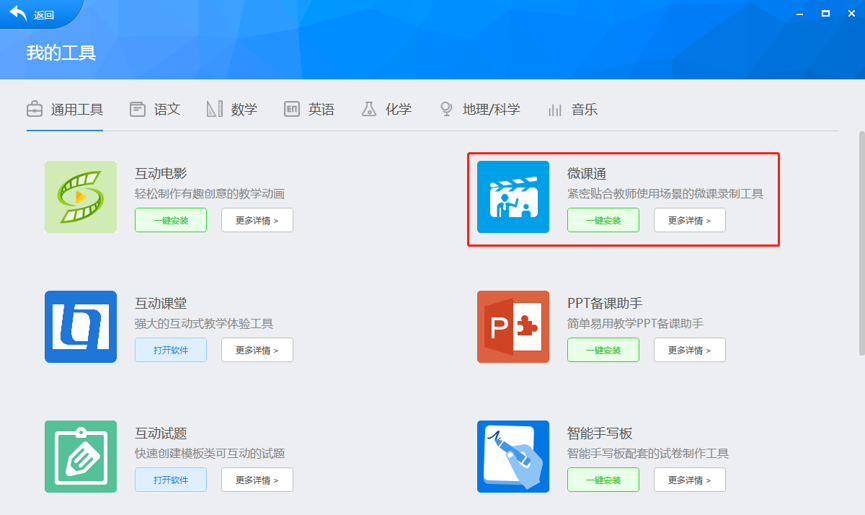View 更多详情 for 互动电影
This screenshot has width=865, height=515.
point(257,220)
